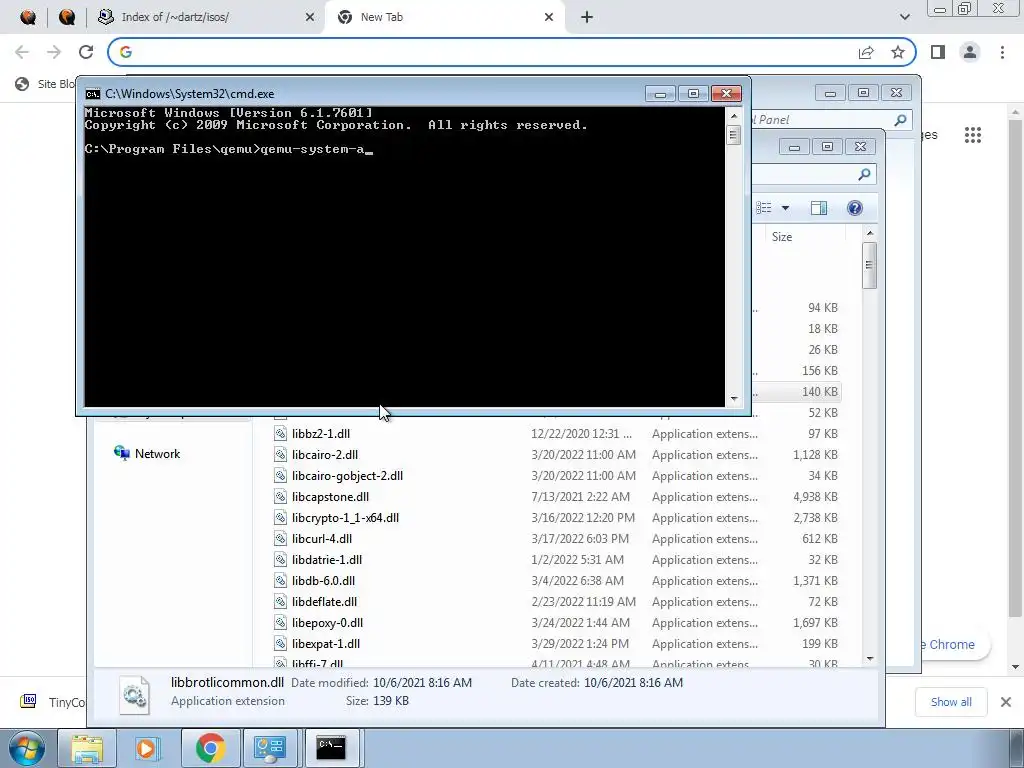Viewport: 1024px width, 768px height.
Task: Open Google apps grid icon
Action: pyautogui.click(x=972, y=135)
